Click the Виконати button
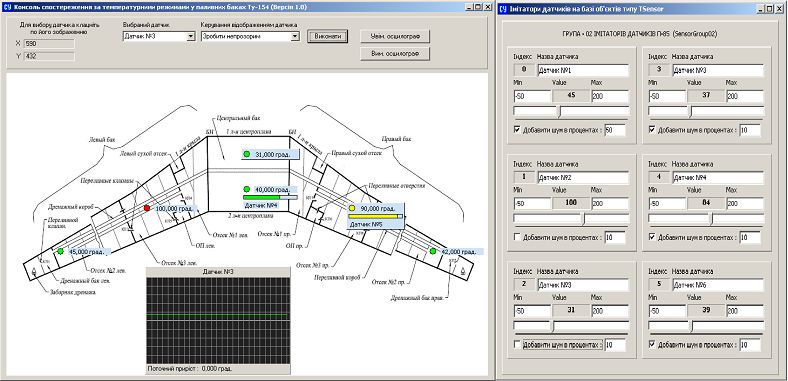The image size is (788, 381). tap(328, 36)
